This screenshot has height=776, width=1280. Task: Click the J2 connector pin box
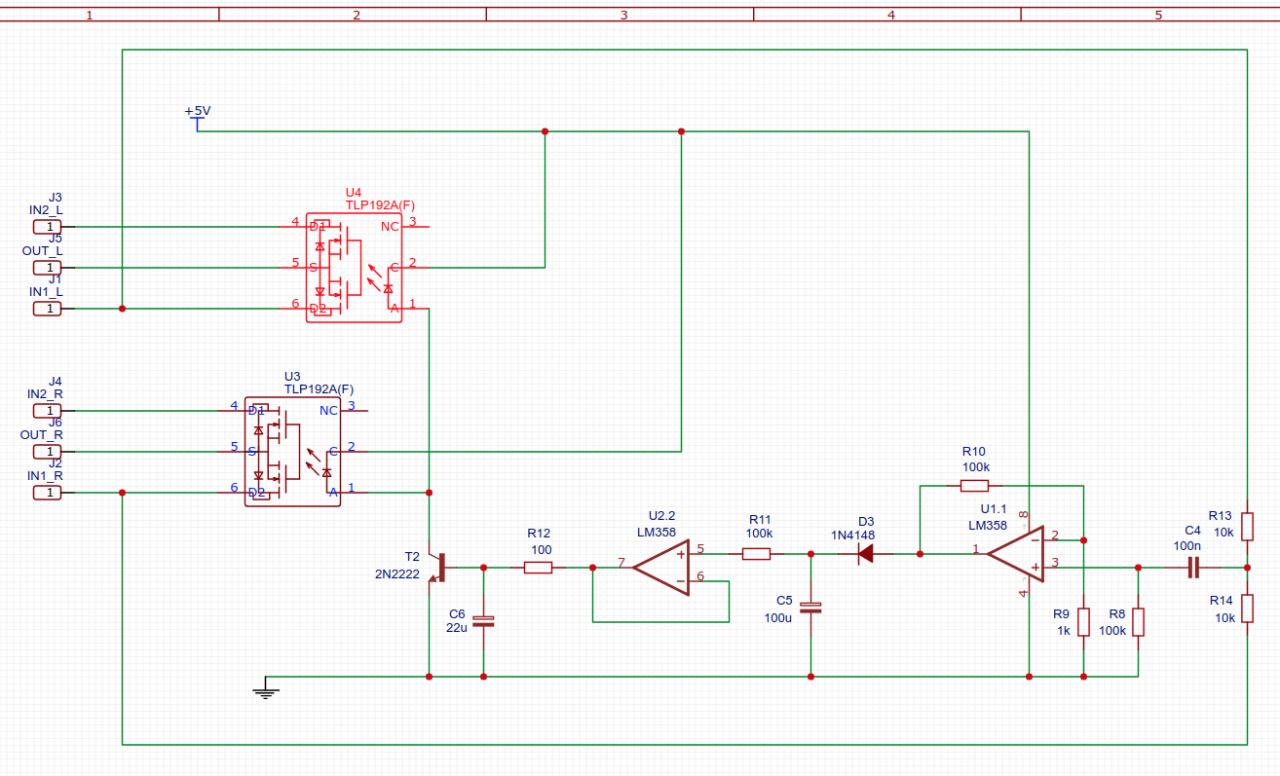pos(47,493)
